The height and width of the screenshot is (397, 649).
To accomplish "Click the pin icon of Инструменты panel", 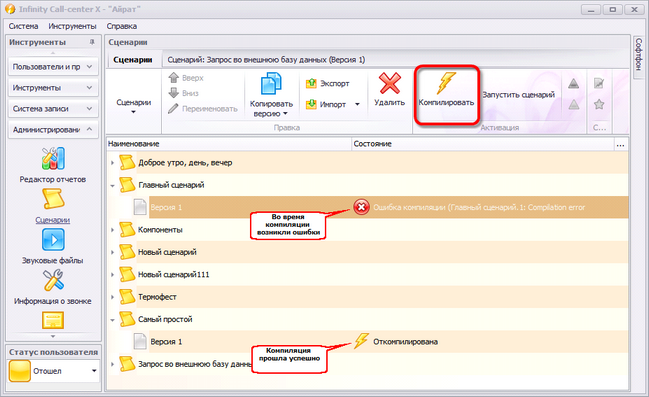I will click(x=92, y=42).
